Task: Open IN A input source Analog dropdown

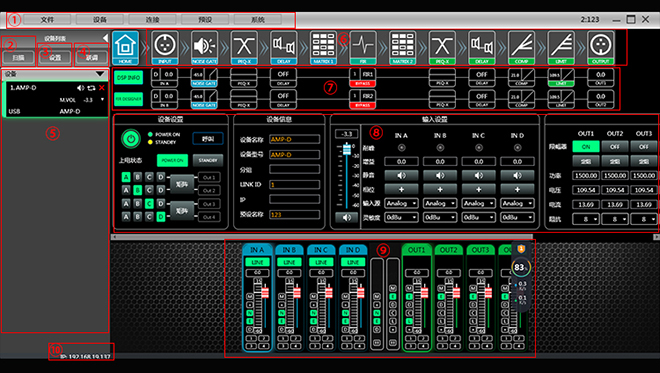Action: click(x=401, y=203)
